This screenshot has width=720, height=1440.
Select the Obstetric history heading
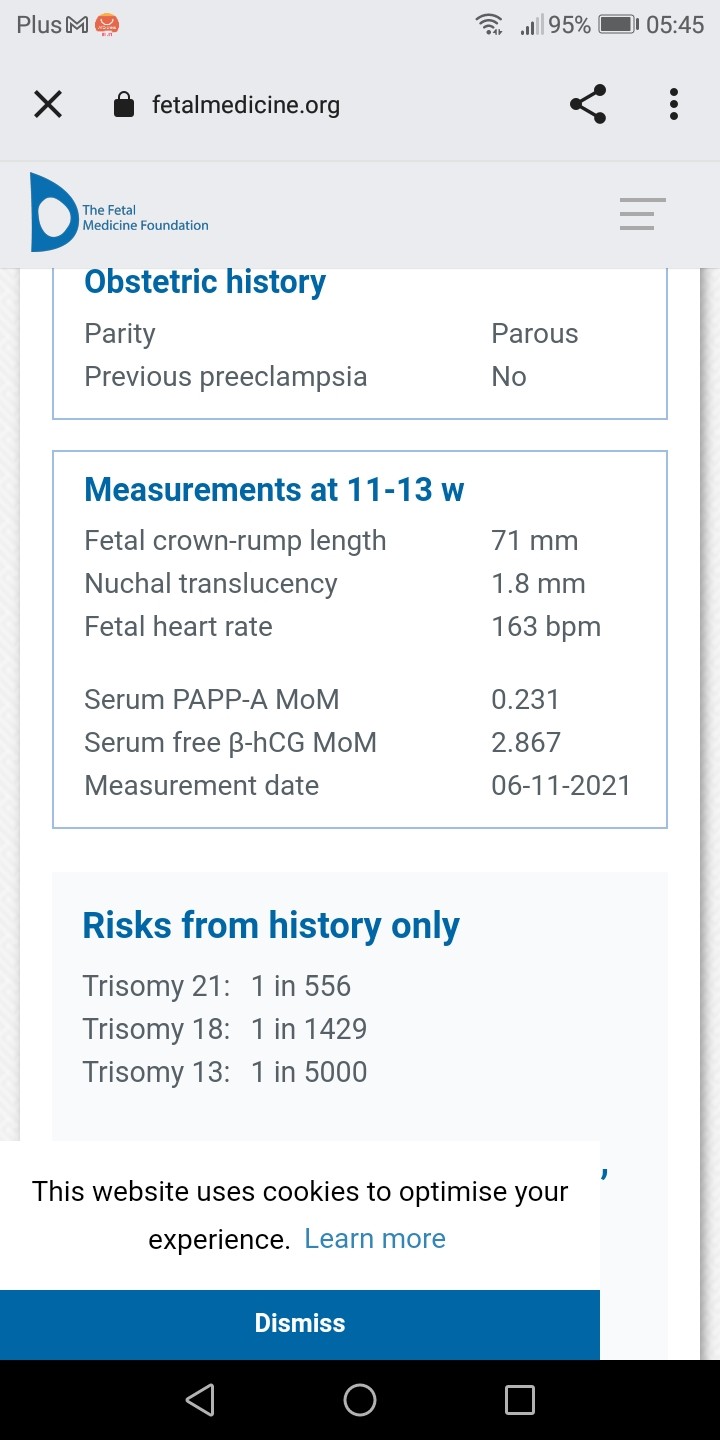[205, 282]
